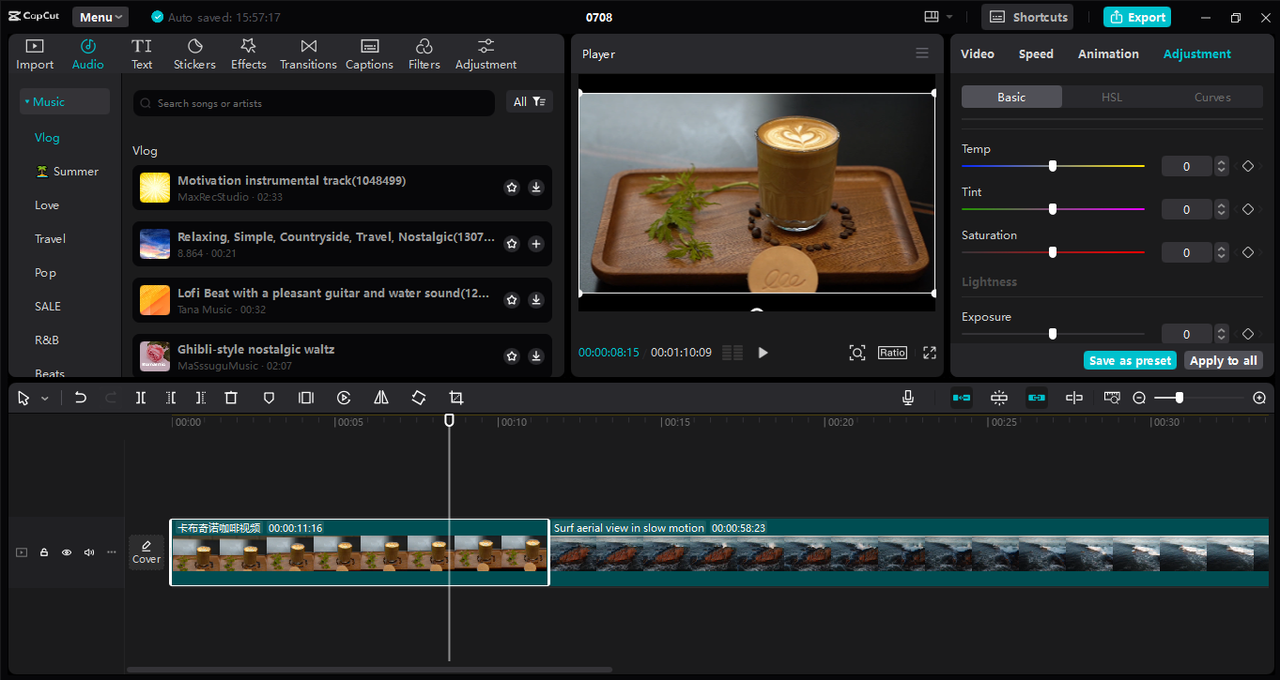This screenshot has height=680, width=1280.
Task: Switch to the Curves sub-tab
Action: tap(1212, 97)
